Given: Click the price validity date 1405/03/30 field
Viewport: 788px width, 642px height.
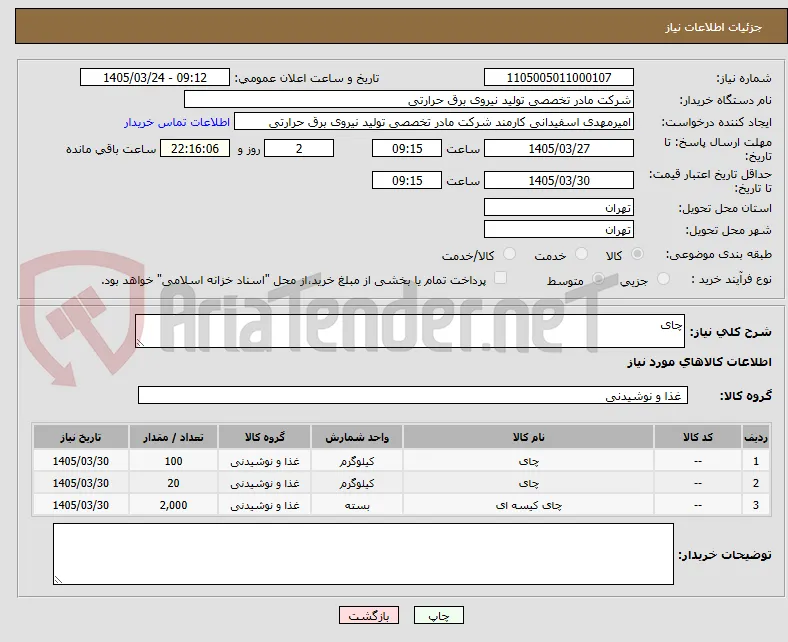Looking at the screenshot, I should pyautogui.click(x=558, y=180).
